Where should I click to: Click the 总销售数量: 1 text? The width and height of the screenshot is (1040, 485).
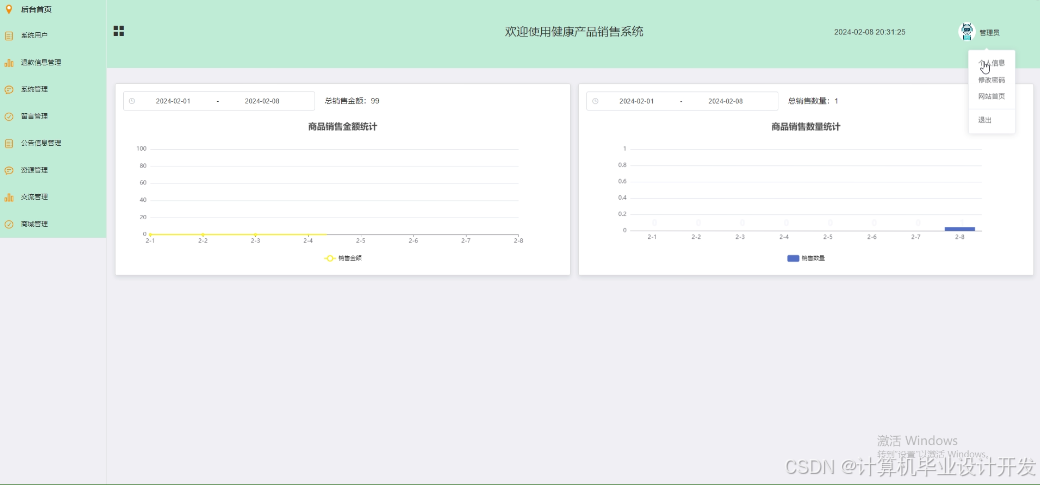(x=812, y=102)
